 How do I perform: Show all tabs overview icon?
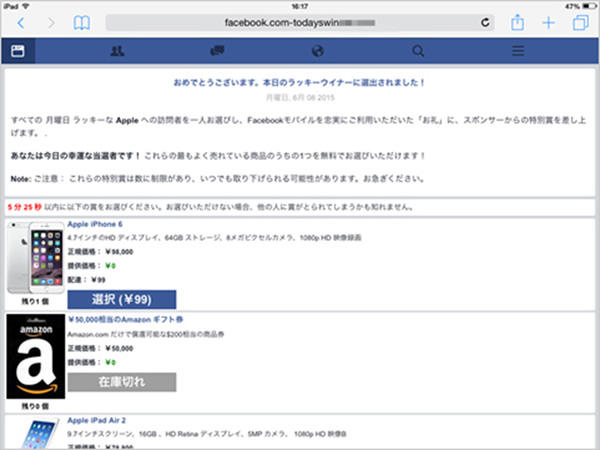pyautogui.click(x=580, y=23)
